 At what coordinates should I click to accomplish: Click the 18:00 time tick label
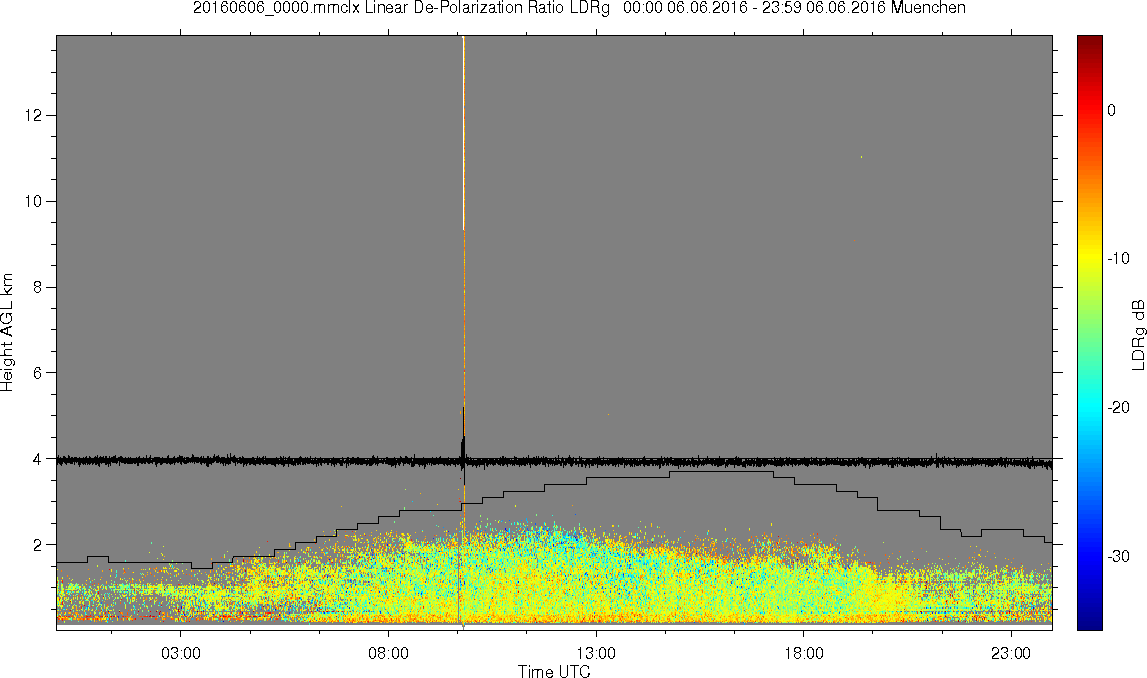pos(804,653)
